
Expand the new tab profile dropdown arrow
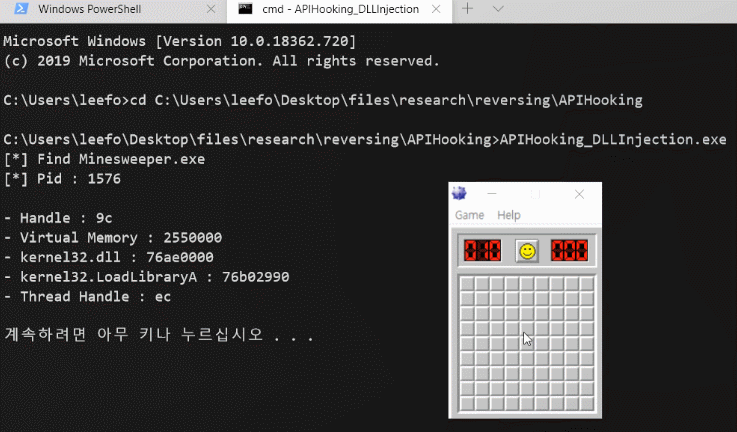(x=498, y=9)
